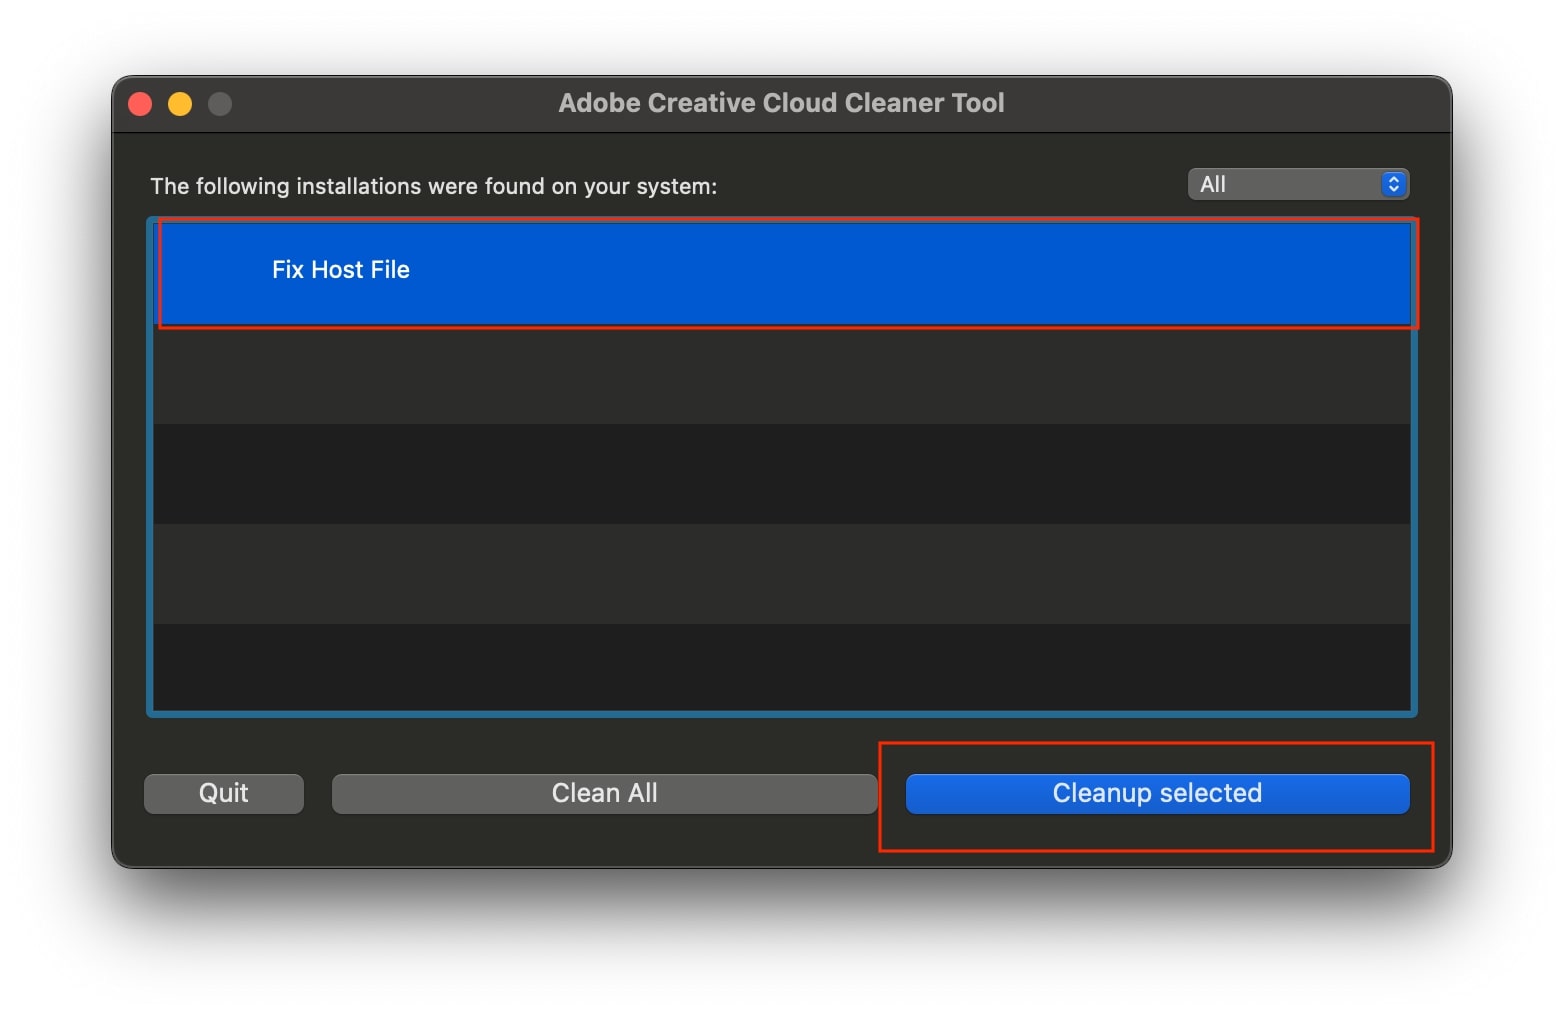
Task: Open the filter combo box in the top right
Action: [1297, 183]
